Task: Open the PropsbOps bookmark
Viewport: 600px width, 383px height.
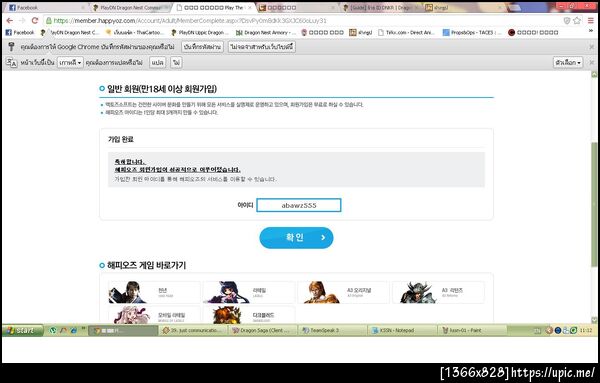Action: [x=471, y=33]
